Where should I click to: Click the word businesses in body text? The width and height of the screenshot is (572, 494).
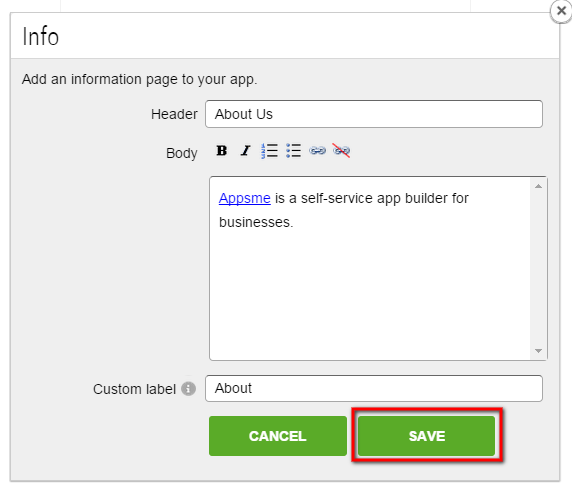click(256, 222)
